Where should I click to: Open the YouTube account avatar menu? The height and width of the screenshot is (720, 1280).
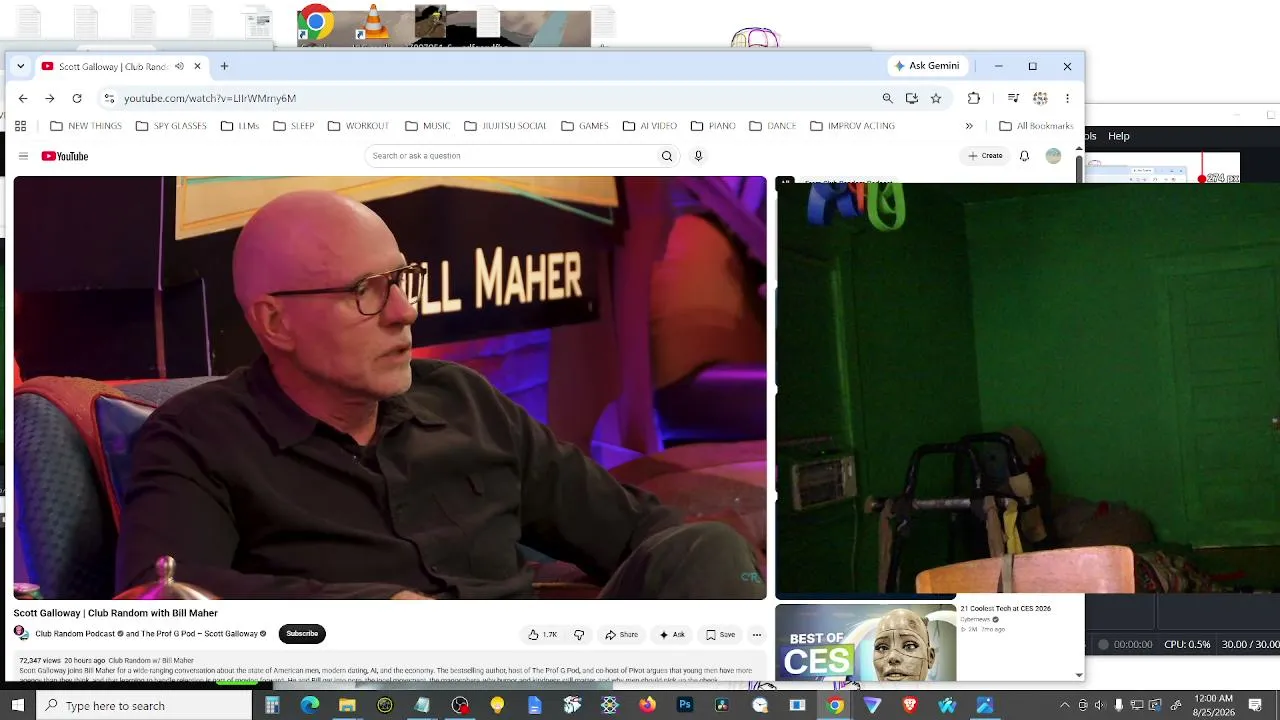click(1053, 156)
